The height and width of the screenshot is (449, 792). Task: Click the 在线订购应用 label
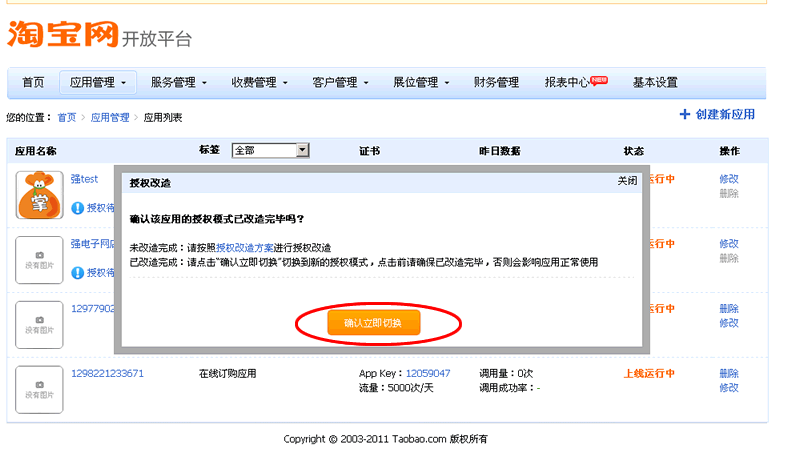228,373
